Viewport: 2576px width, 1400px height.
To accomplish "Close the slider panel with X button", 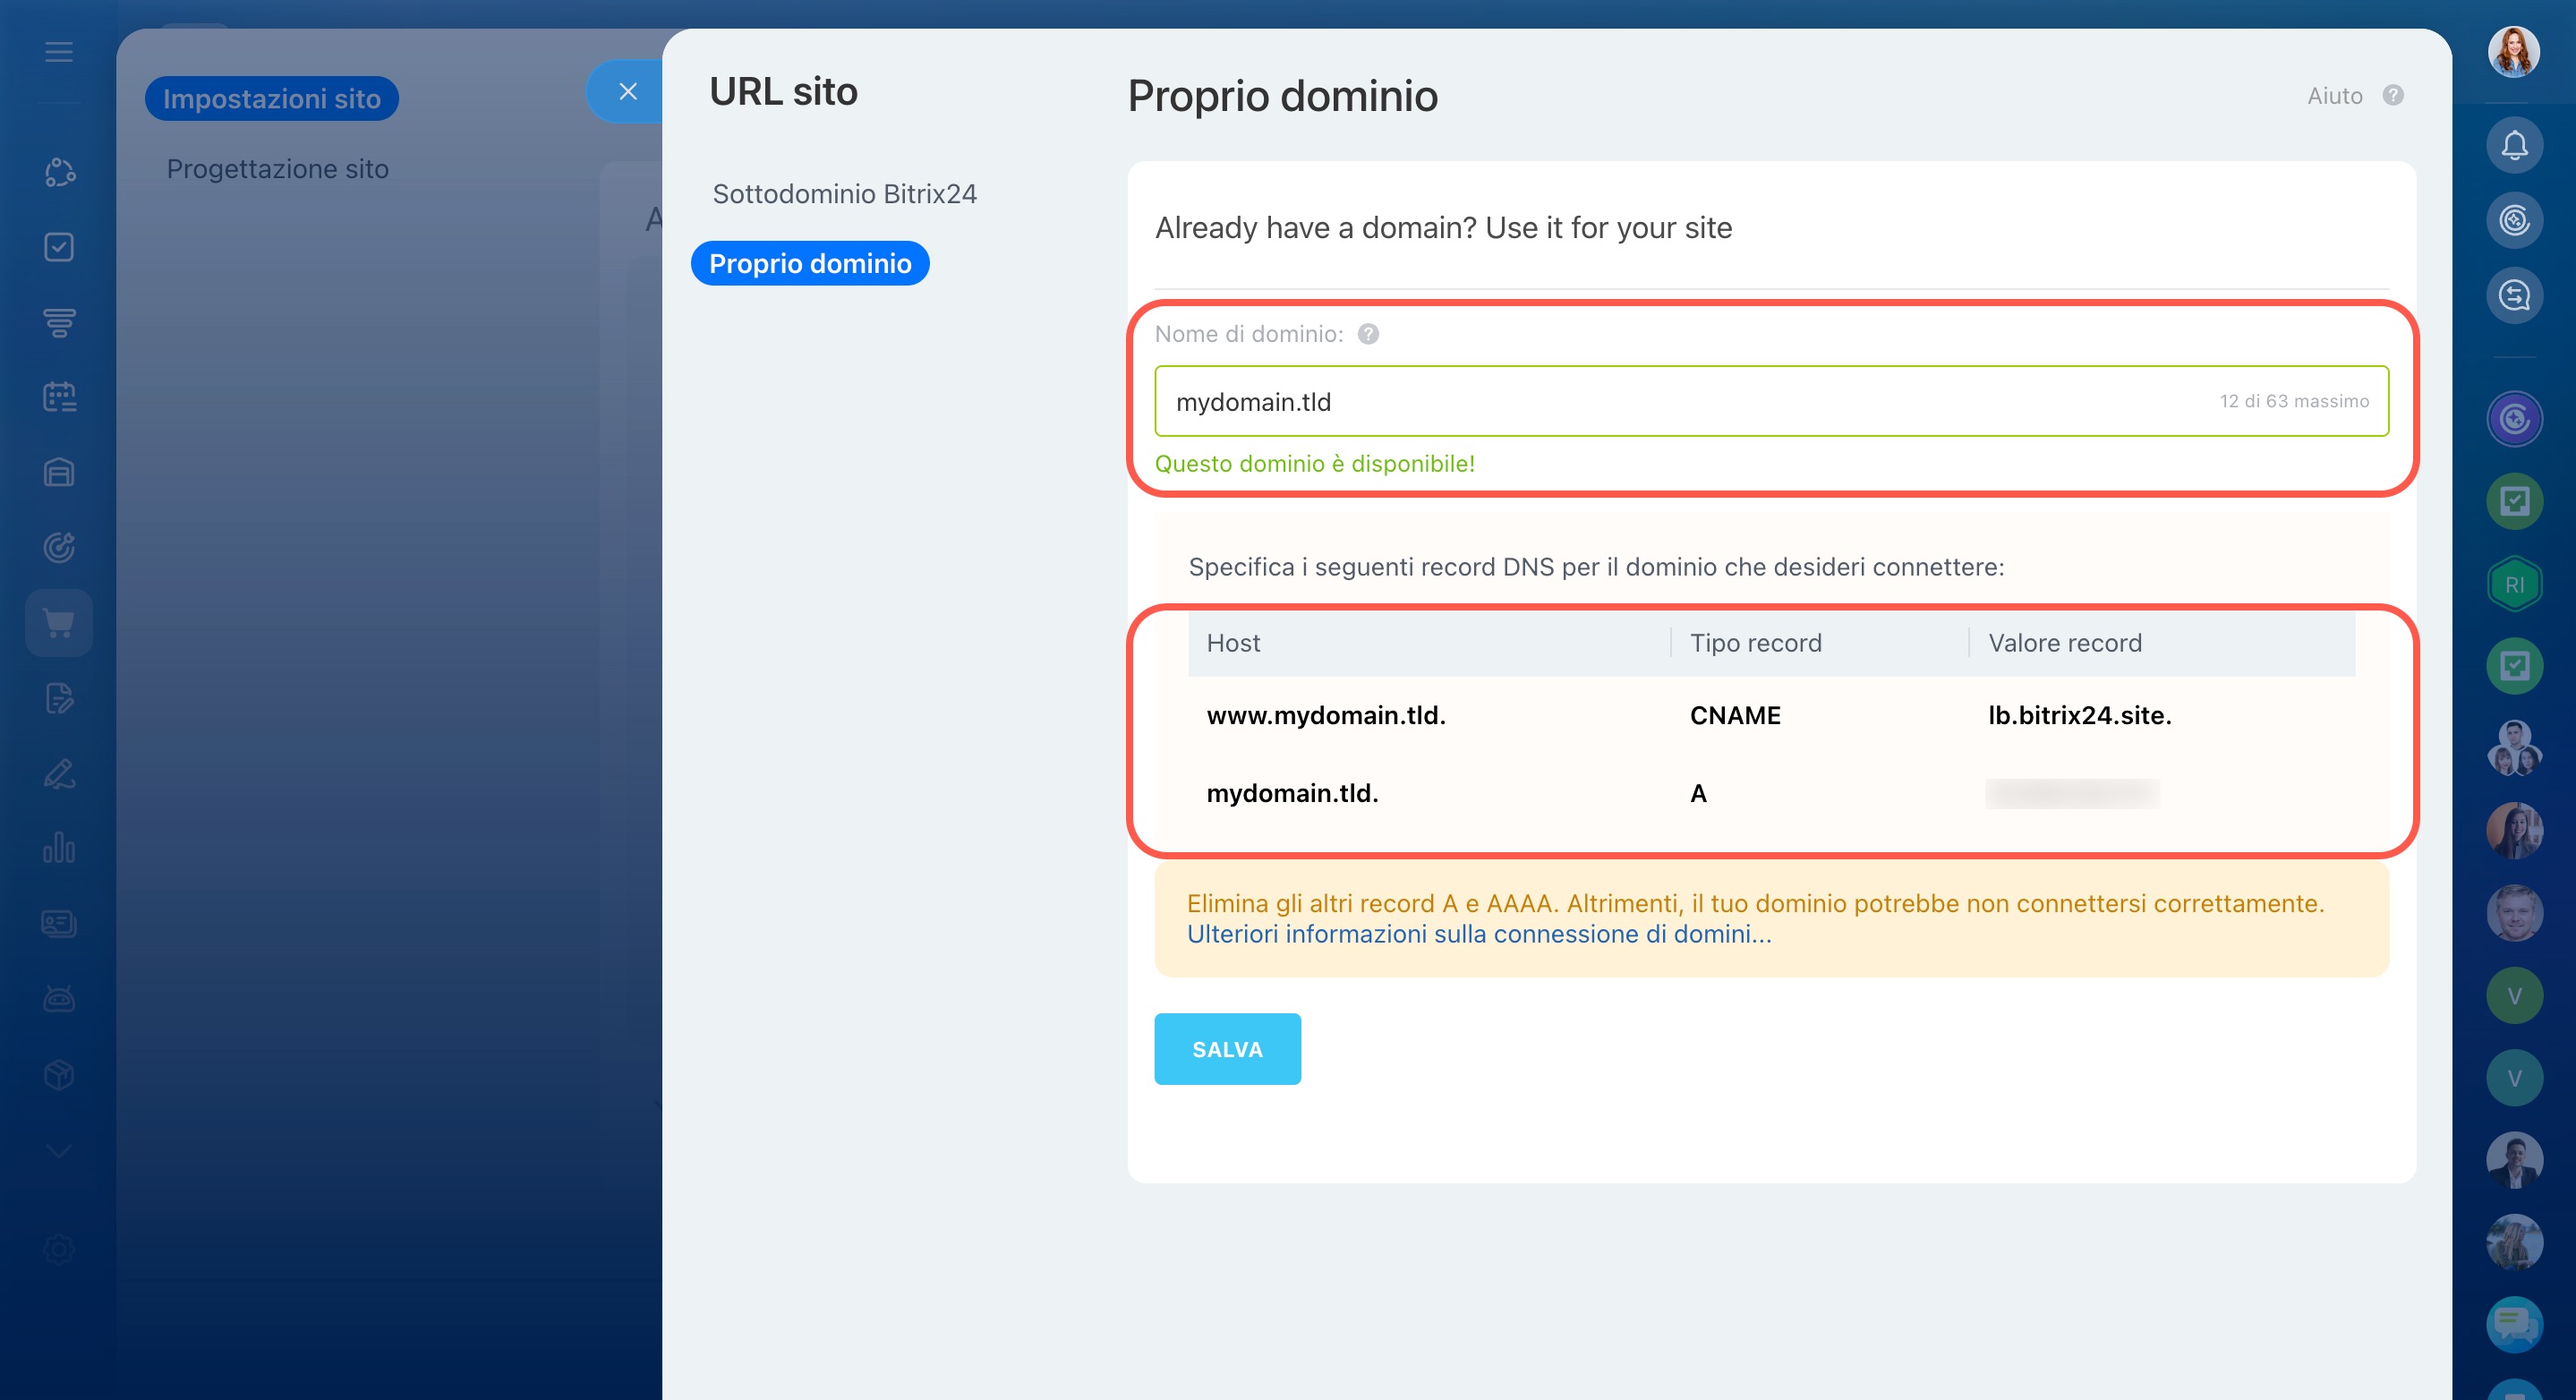I will coord(628,92).
